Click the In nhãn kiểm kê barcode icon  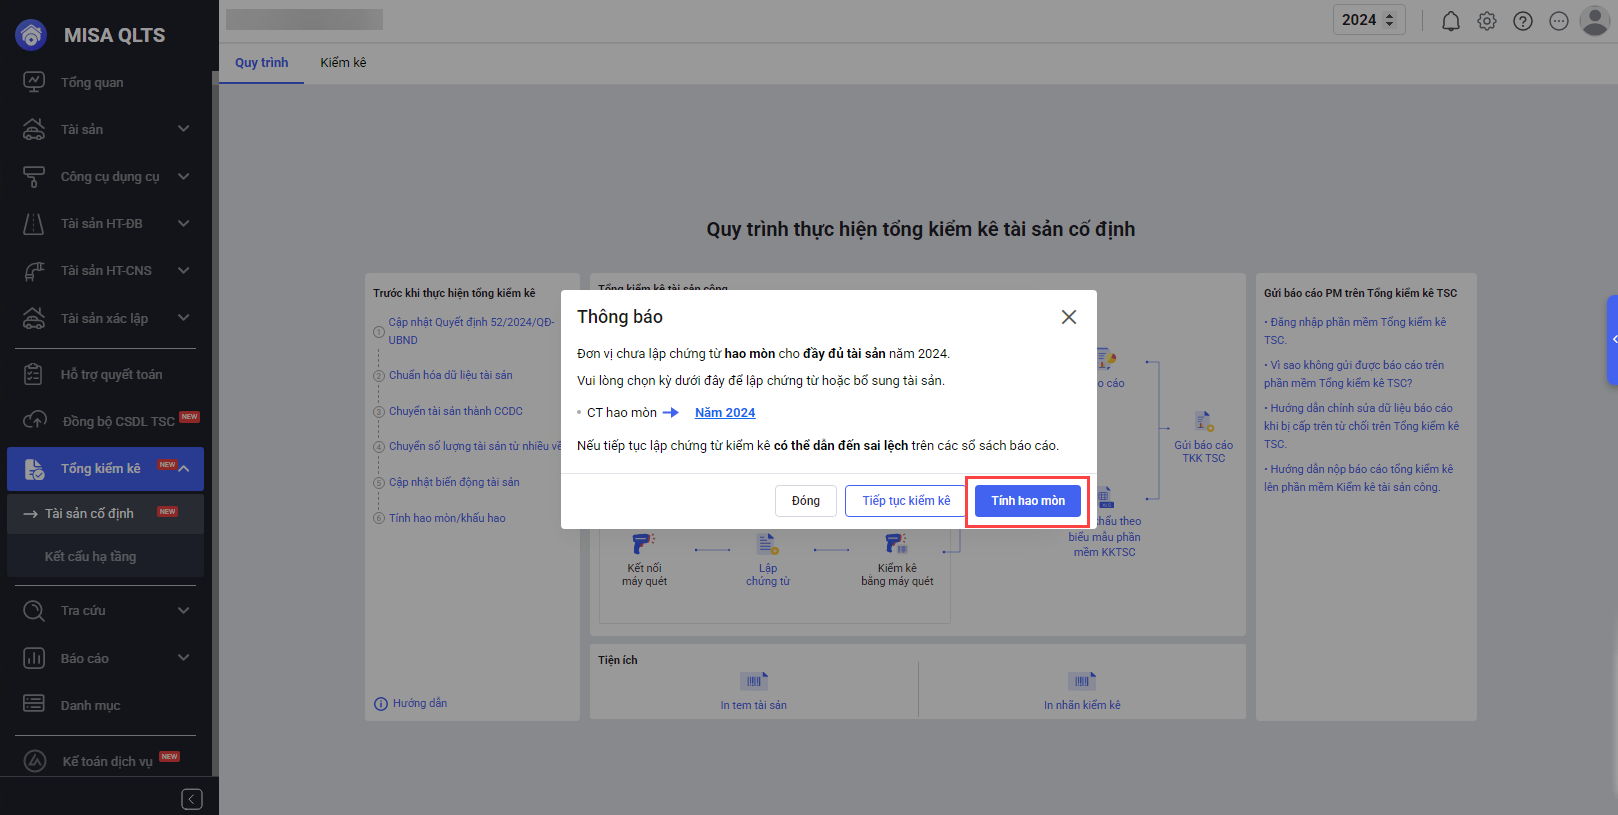1082,681
